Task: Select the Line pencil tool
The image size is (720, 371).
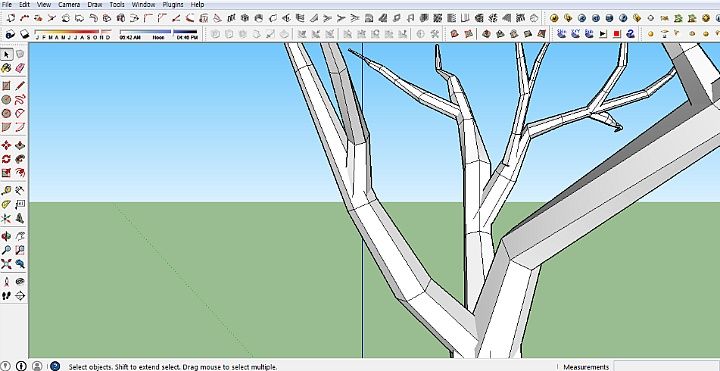Action: point(20,86)
